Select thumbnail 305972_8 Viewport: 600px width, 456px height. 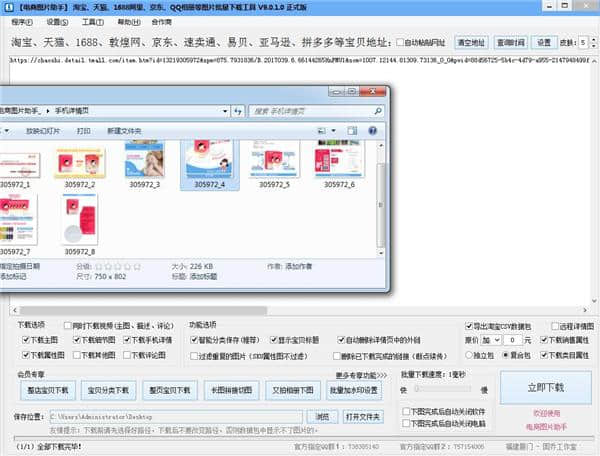pos(80,225)
